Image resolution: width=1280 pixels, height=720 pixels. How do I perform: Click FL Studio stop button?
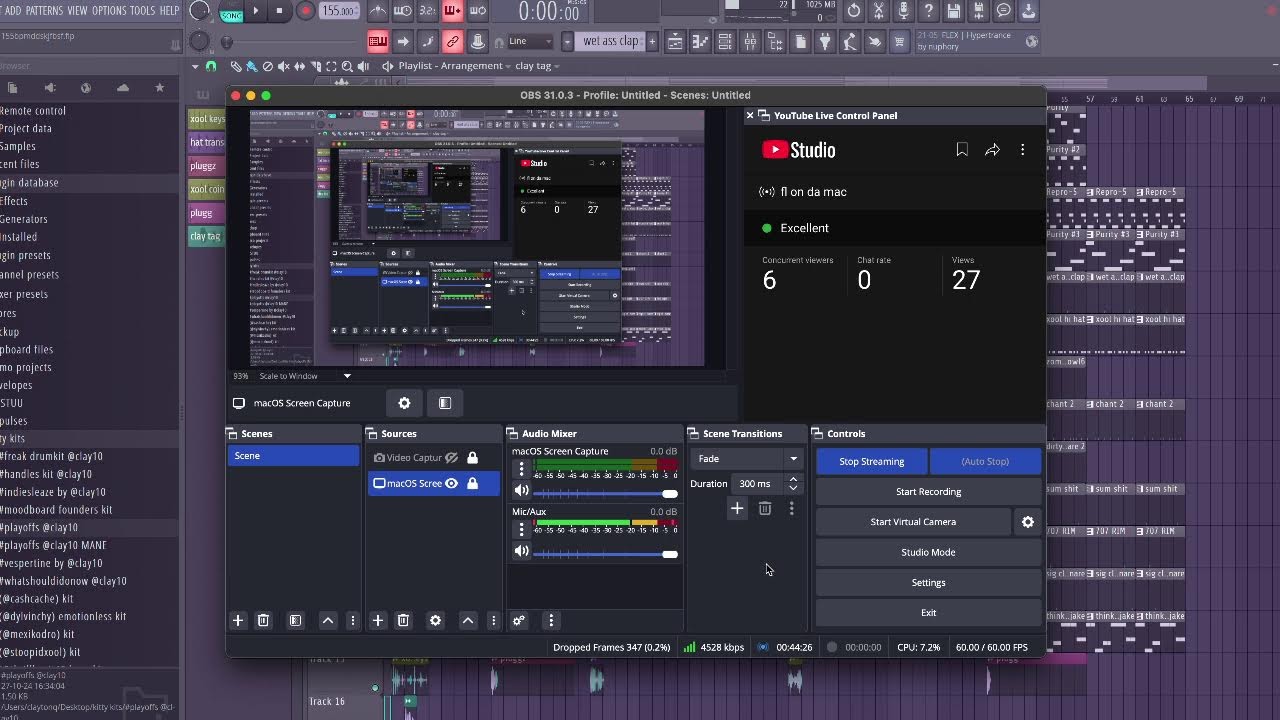click(279, 11)
